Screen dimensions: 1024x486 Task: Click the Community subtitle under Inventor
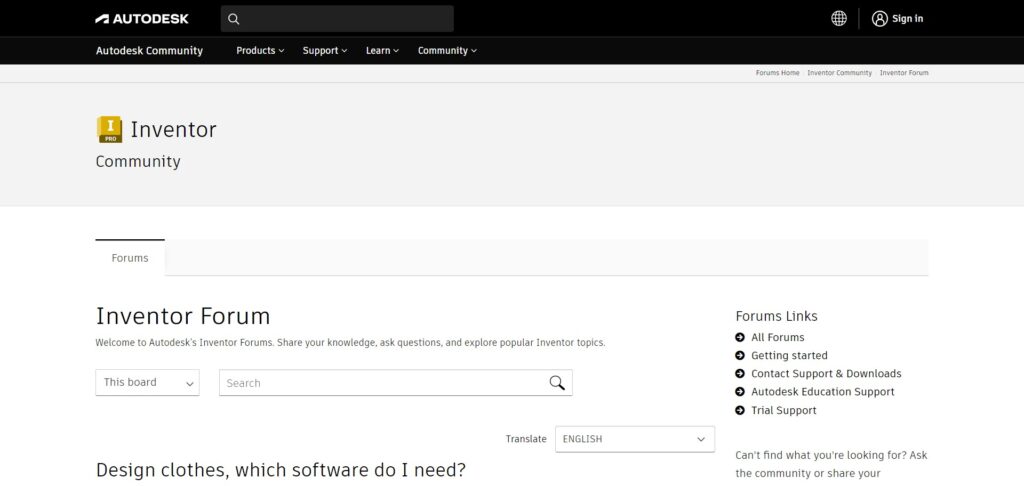[138, 161]
